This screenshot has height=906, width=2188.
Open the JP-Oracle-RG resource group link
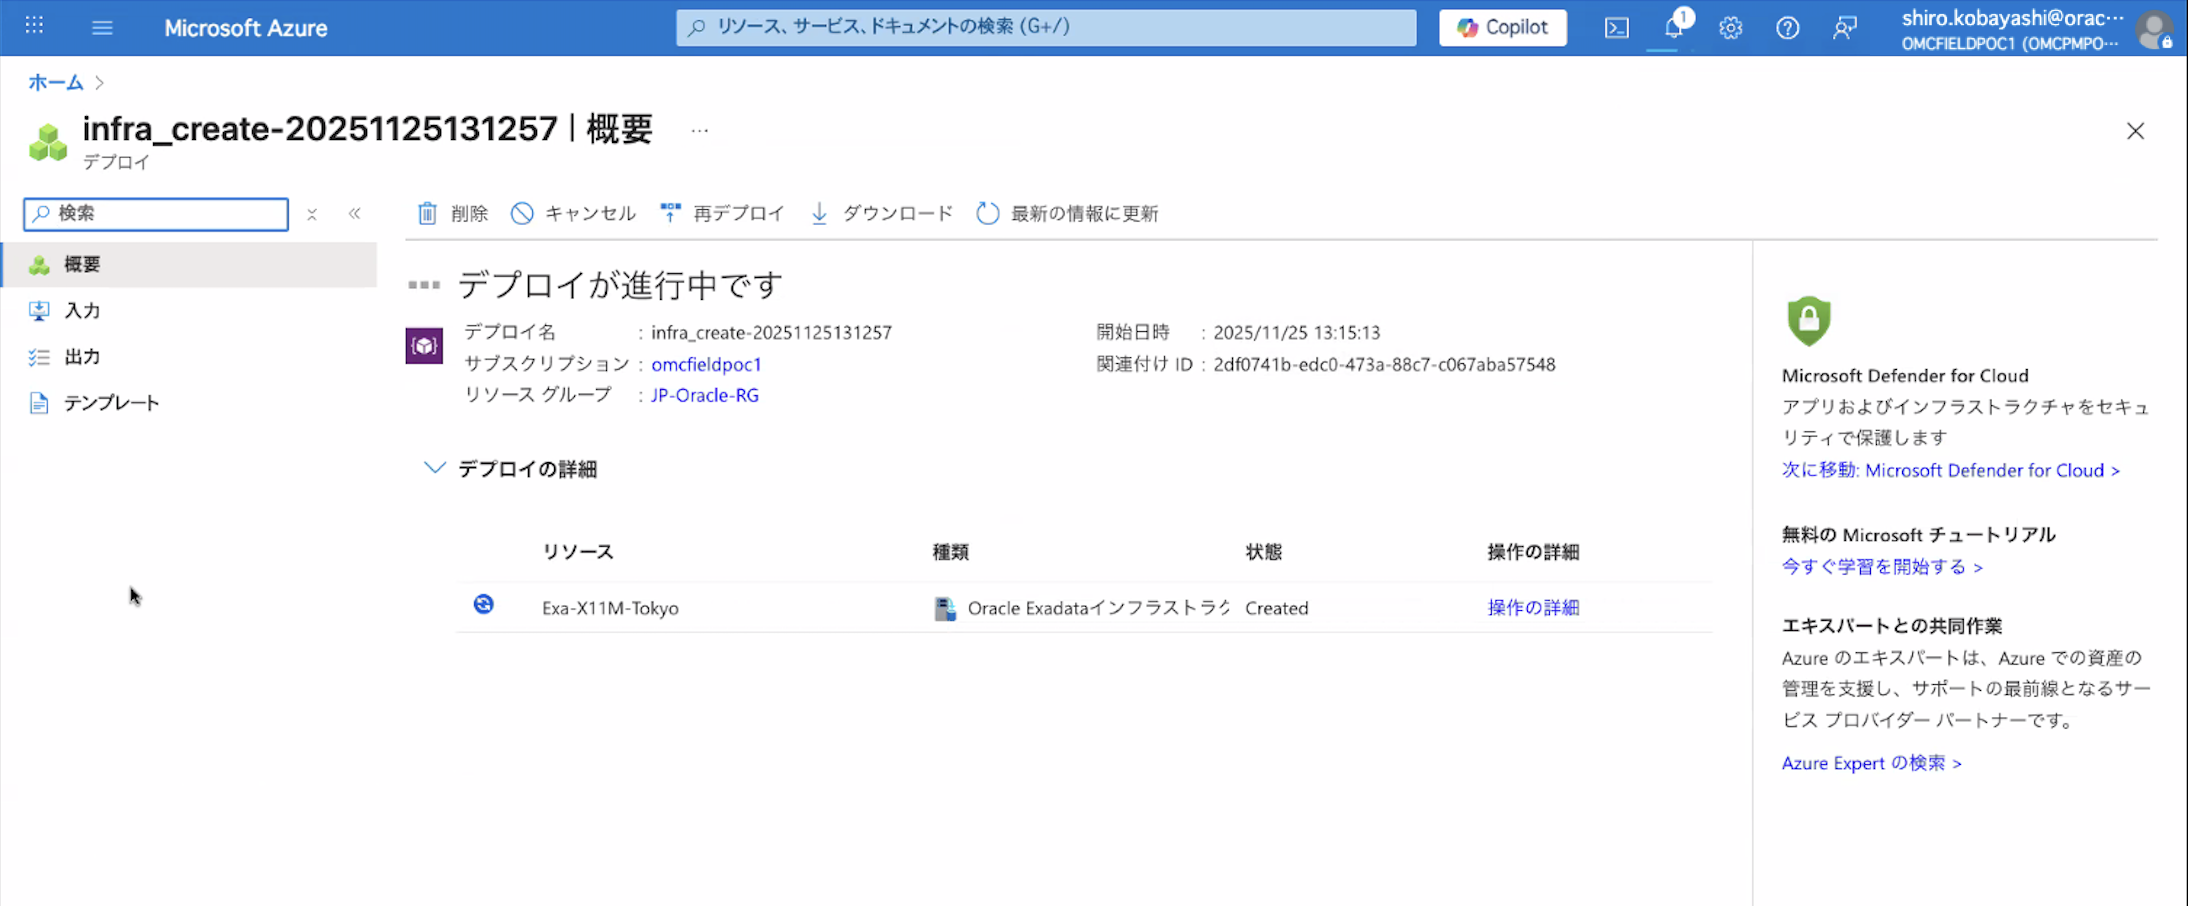(703, 395)
